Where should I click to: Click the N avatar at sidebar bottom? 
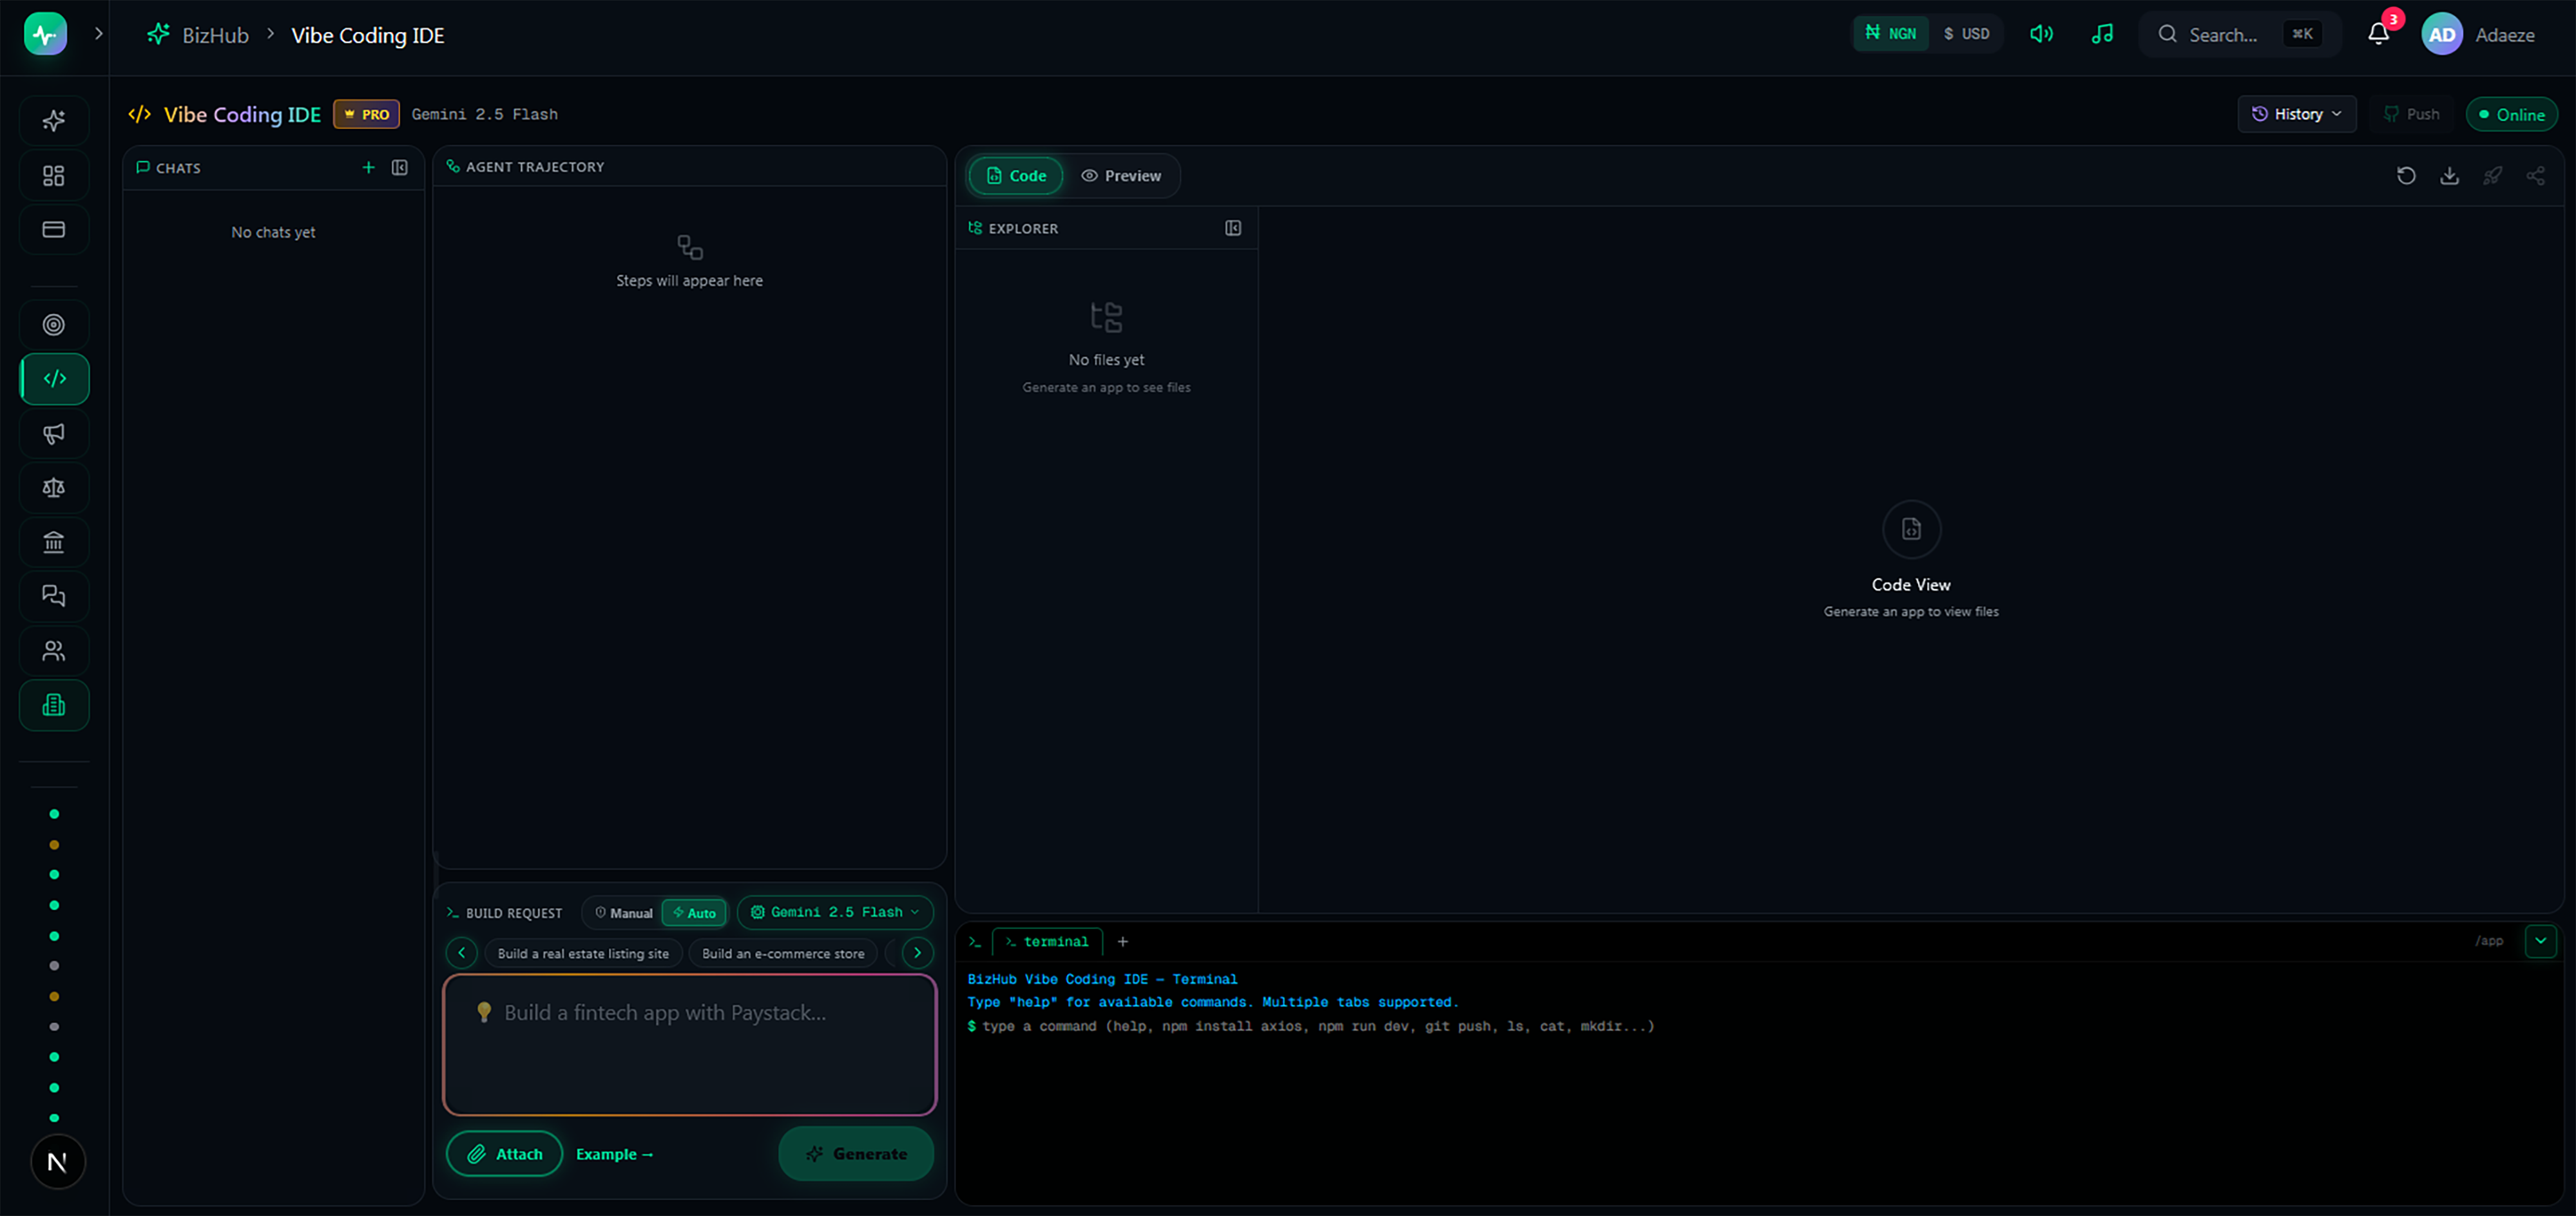pyautogui.click(x=57, y=1162)
